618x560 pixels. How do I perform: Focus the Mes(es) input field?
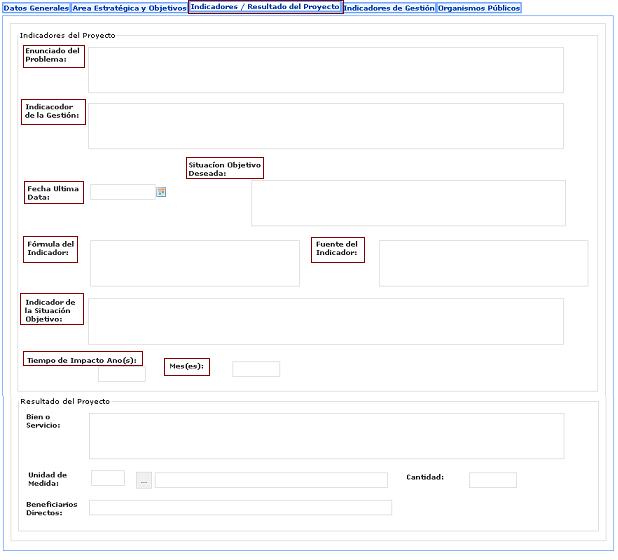tap(256, 369)
